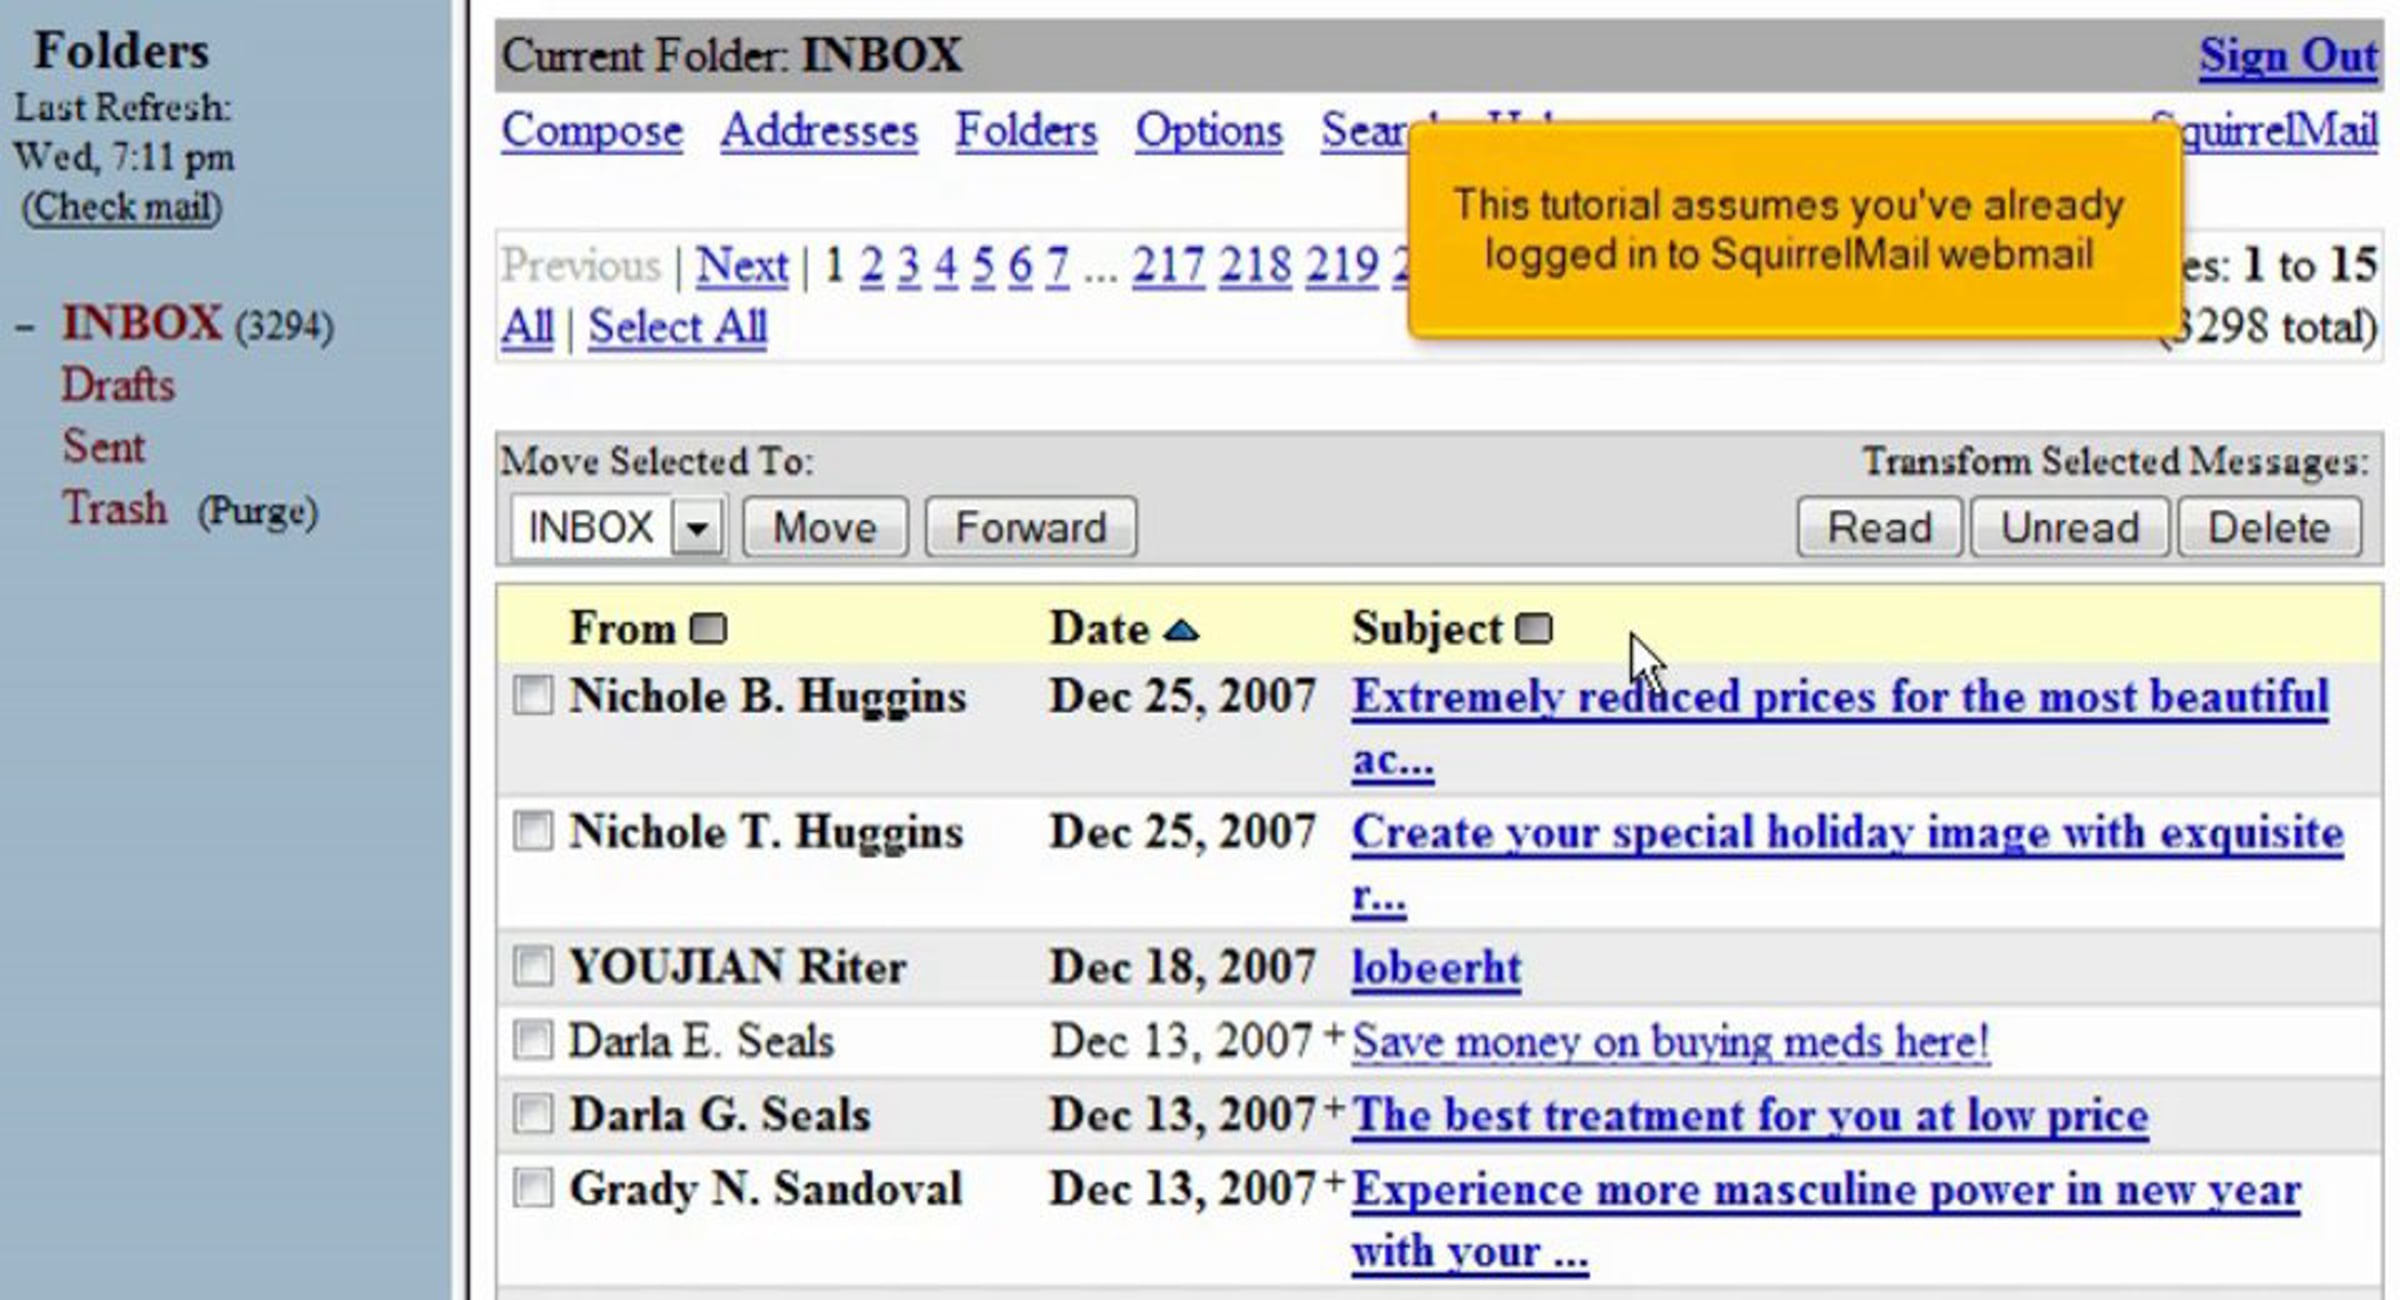2400x1300 pixels.
Task: Click the Date ascending sort arrow
Action: [x=1181, y=630]
